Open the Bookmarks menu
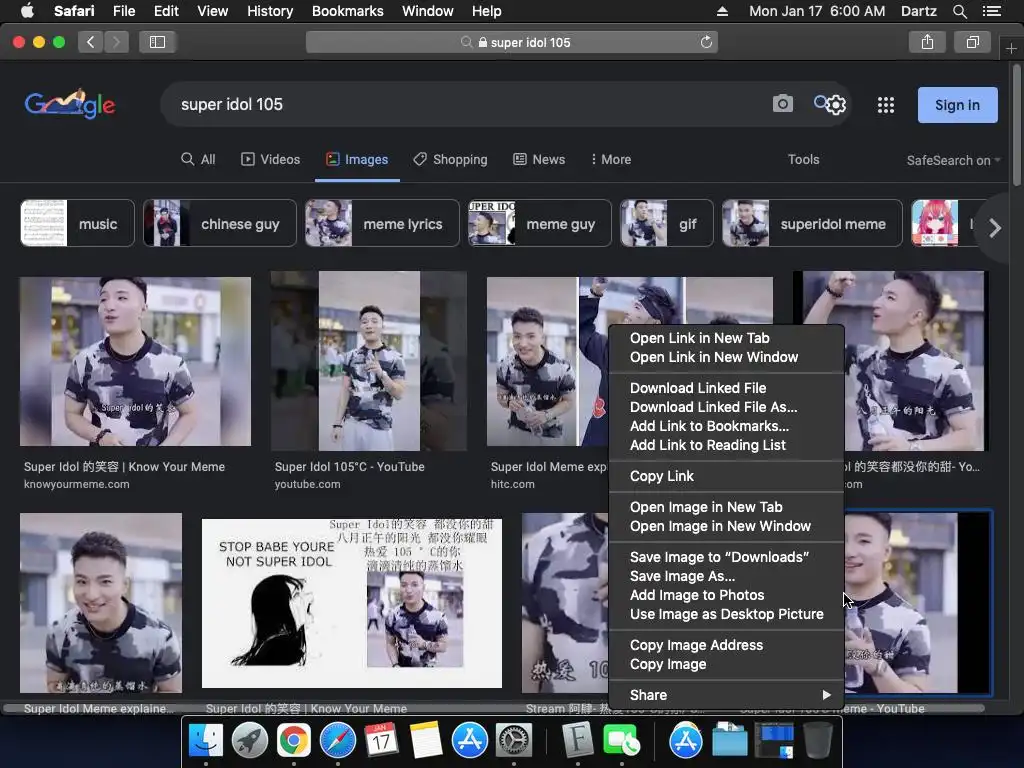The image size is (1024, 768). pyautogui.click(x=347, y=11)
